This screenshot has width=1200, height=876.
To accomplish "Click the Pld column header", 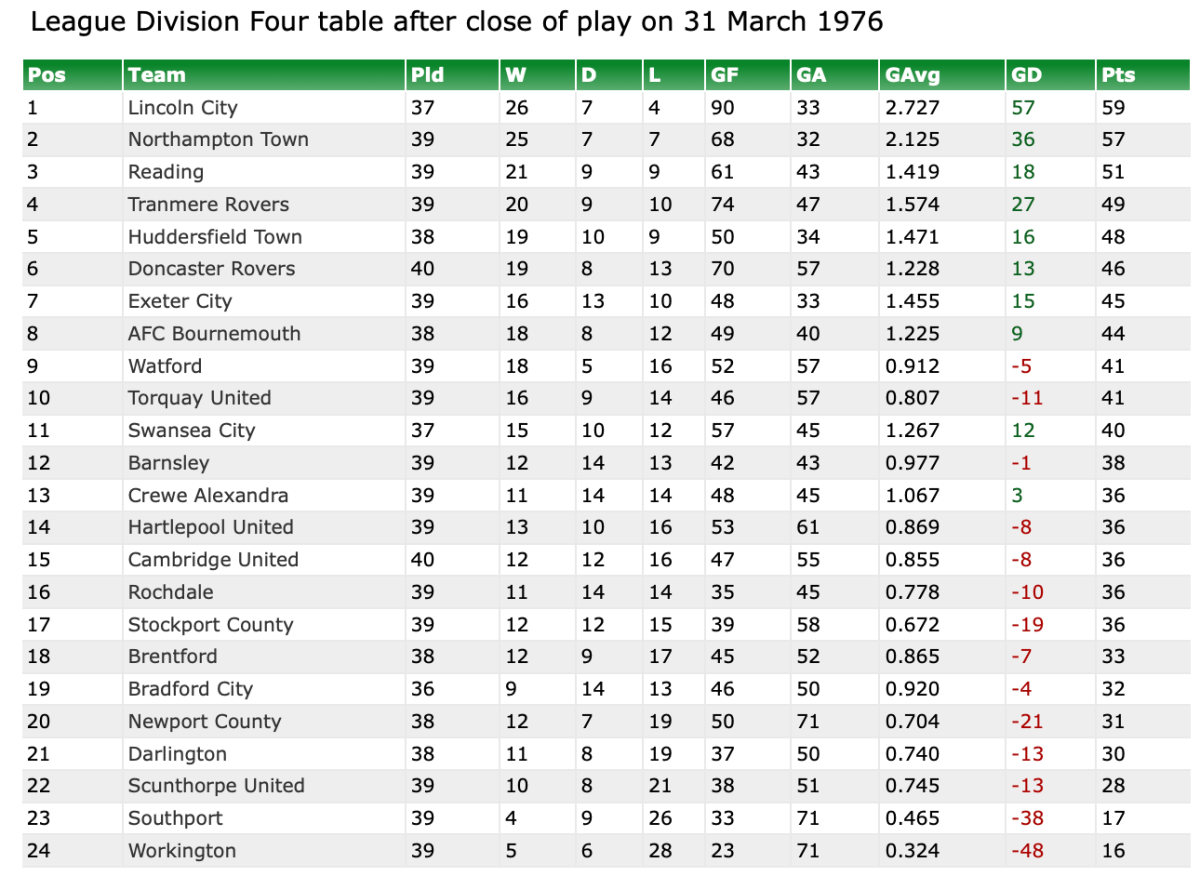I will (426, 75).
